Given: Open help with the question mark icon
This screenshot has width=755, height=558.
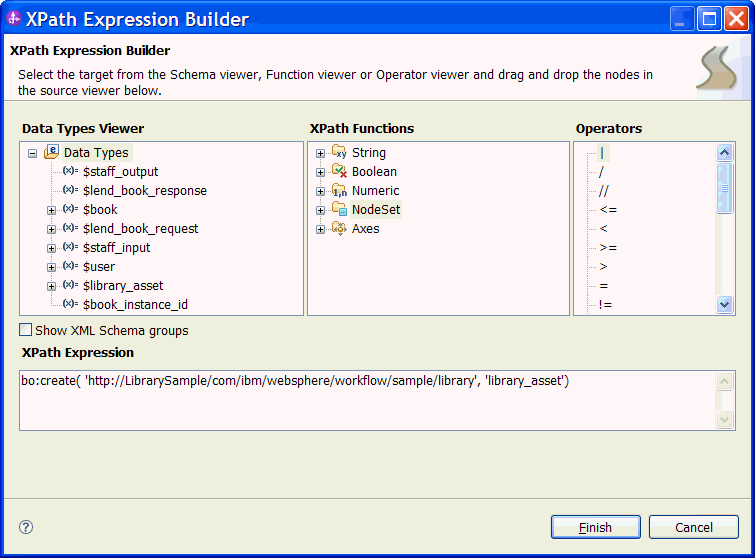Looking at the screenshot, I should click(26, 527).
